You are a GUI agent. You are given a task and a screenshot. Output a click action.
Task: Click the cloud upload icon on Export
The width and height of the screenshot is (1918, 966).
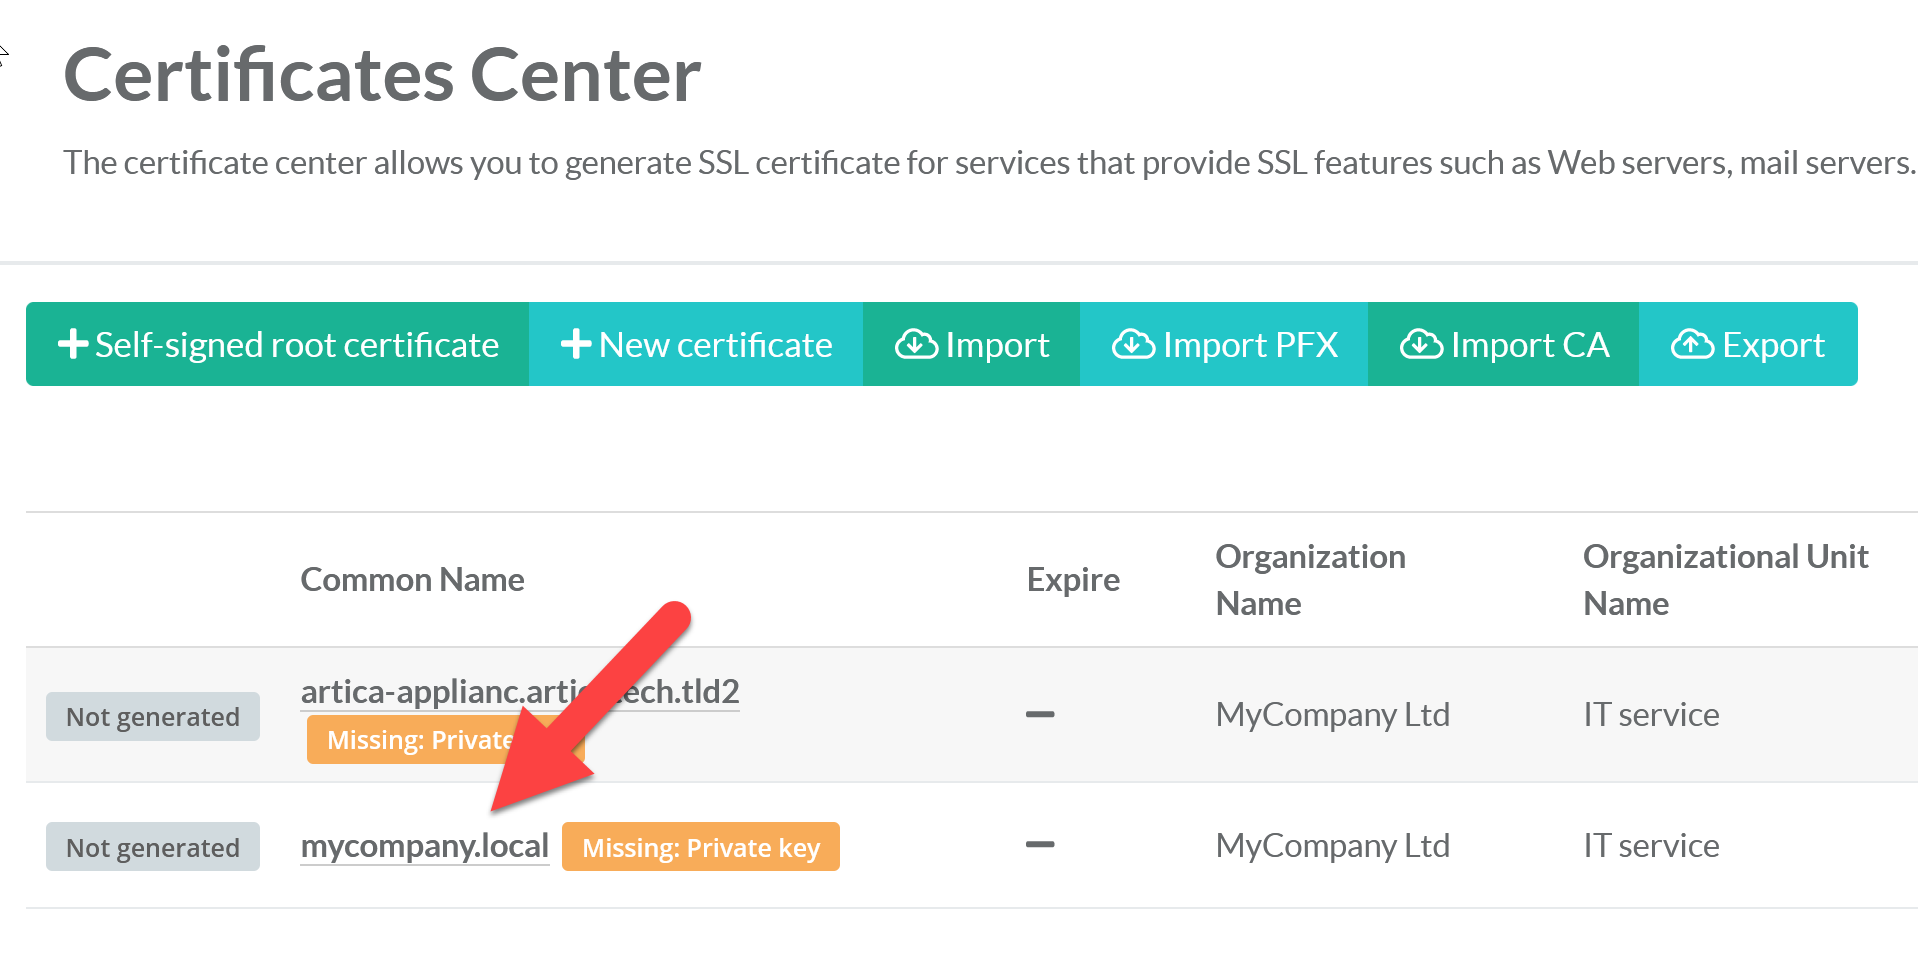[x=1692, y=344]
